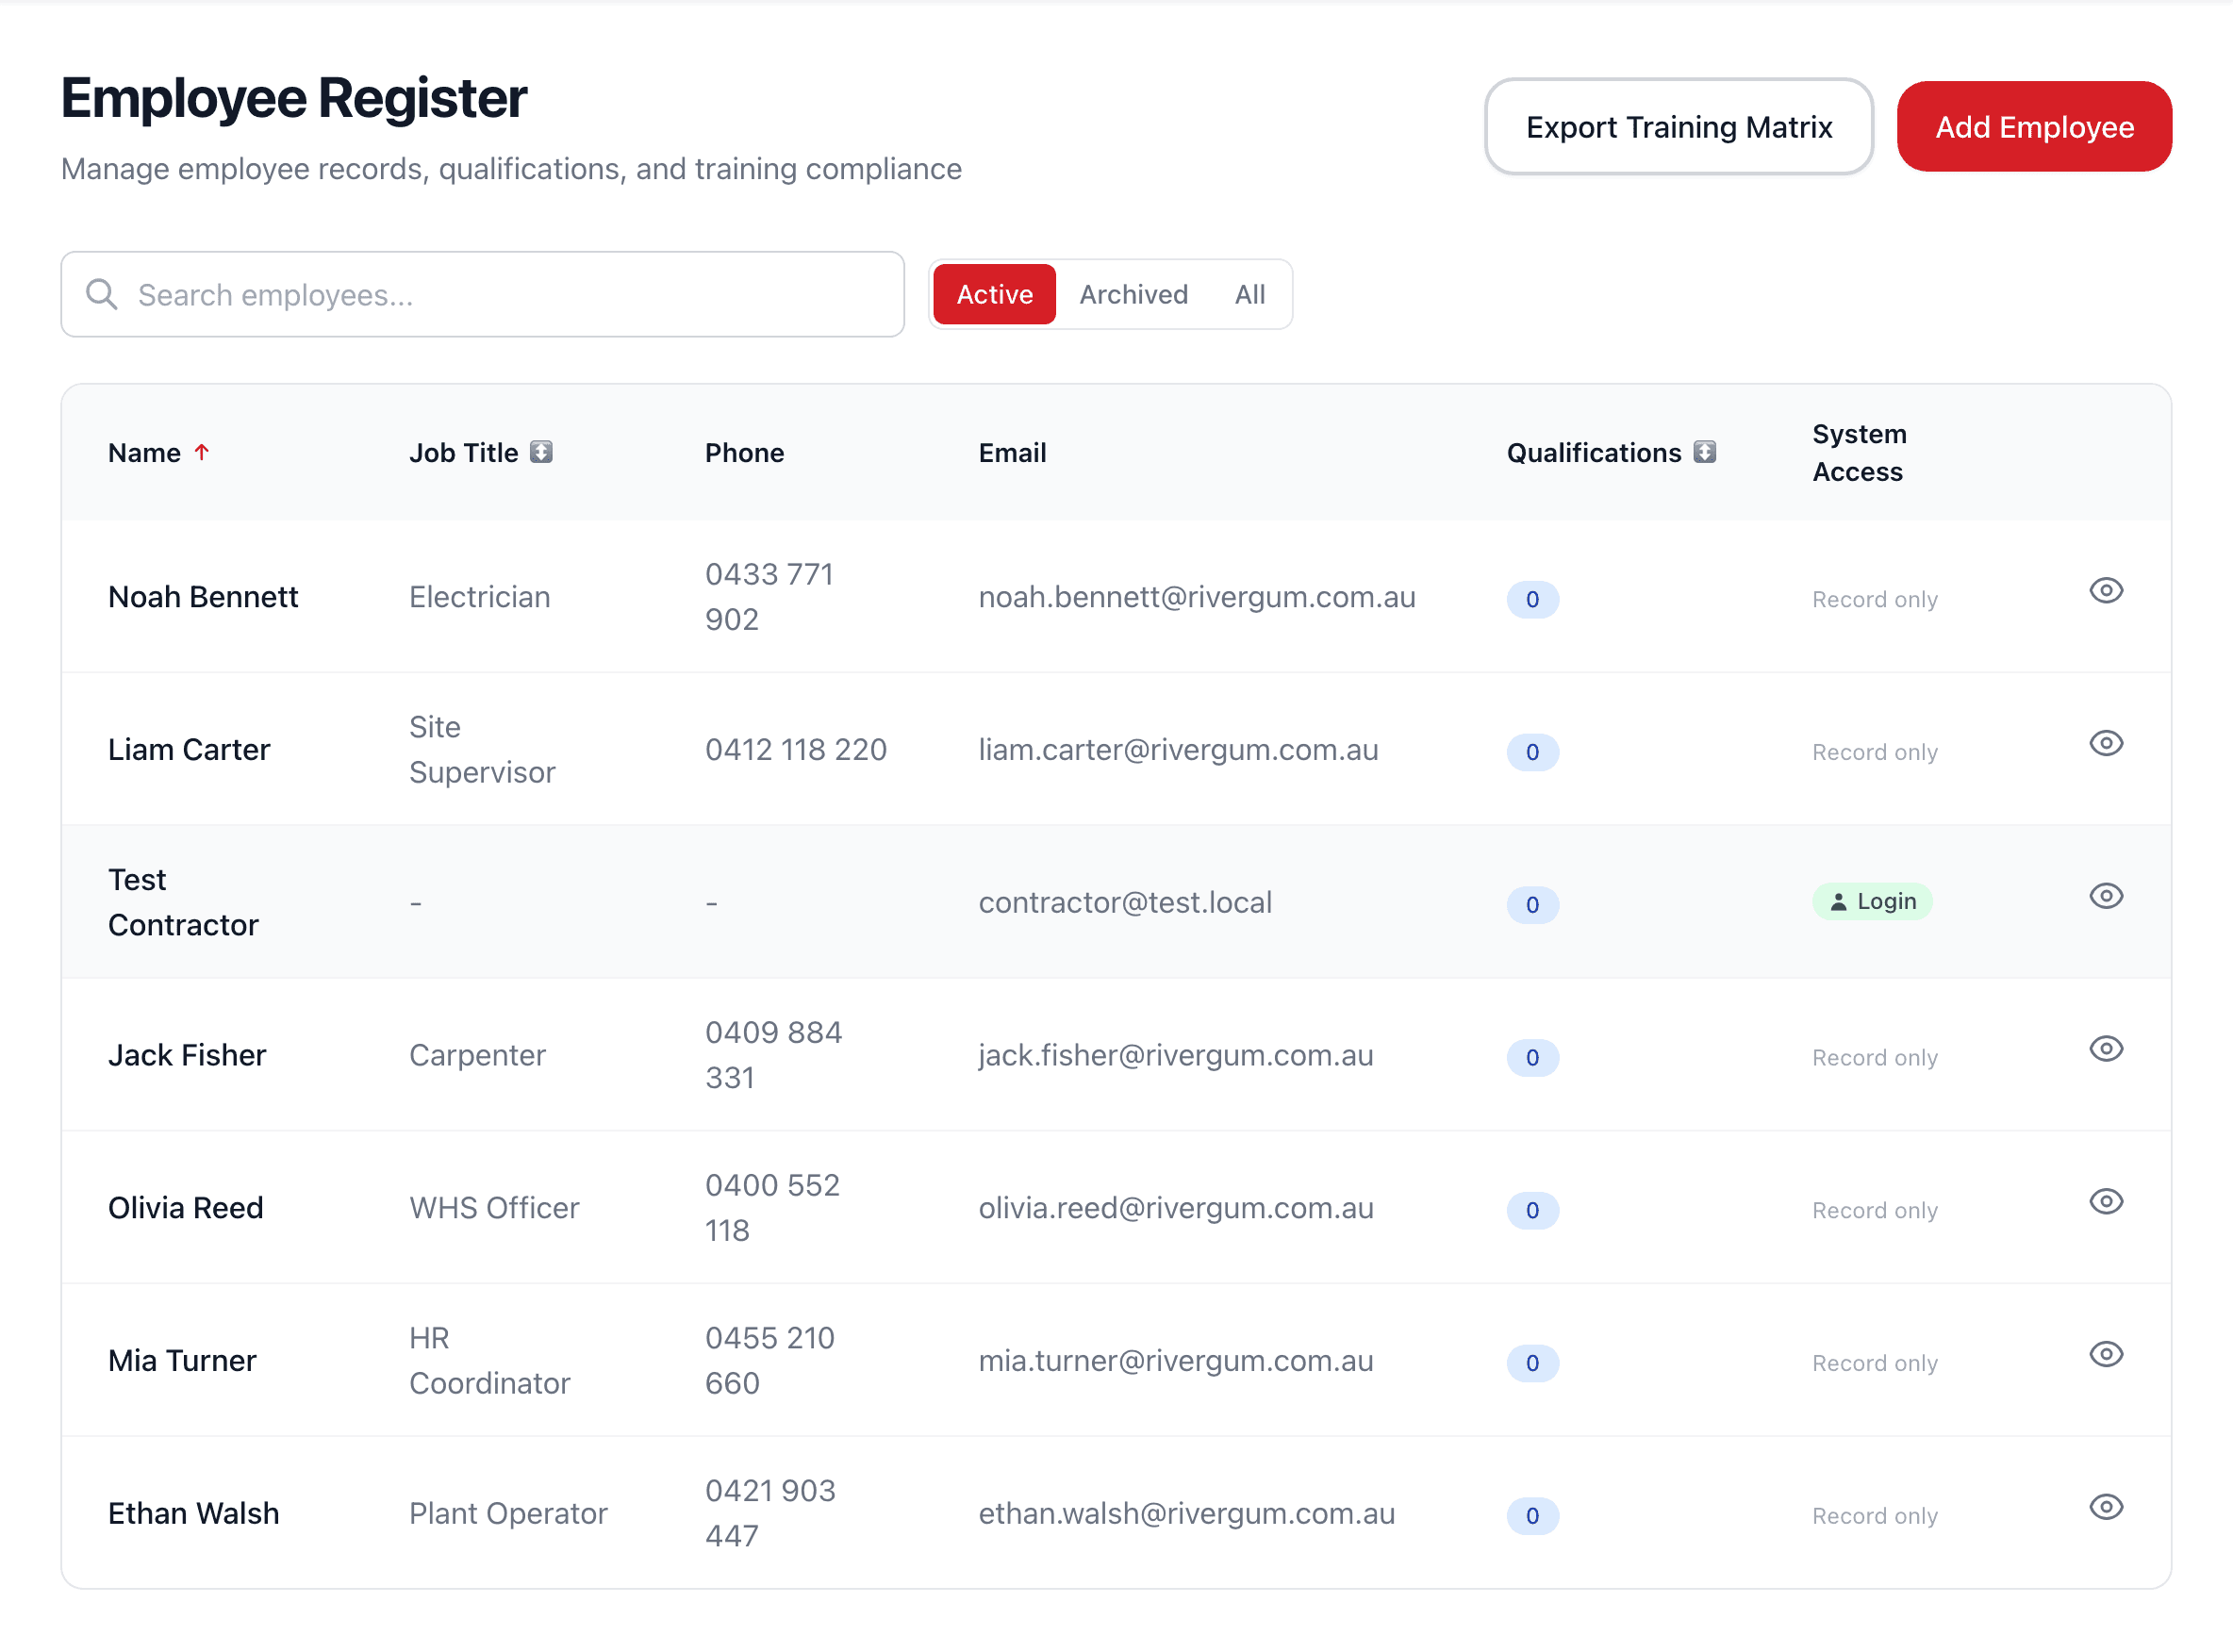Switch to Archived employees tab

coord(1133,295)
